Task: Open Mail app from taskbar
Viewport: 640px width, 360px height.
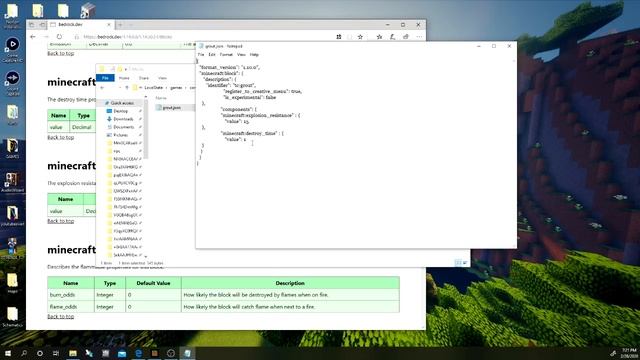Action: tap(122, 353)
